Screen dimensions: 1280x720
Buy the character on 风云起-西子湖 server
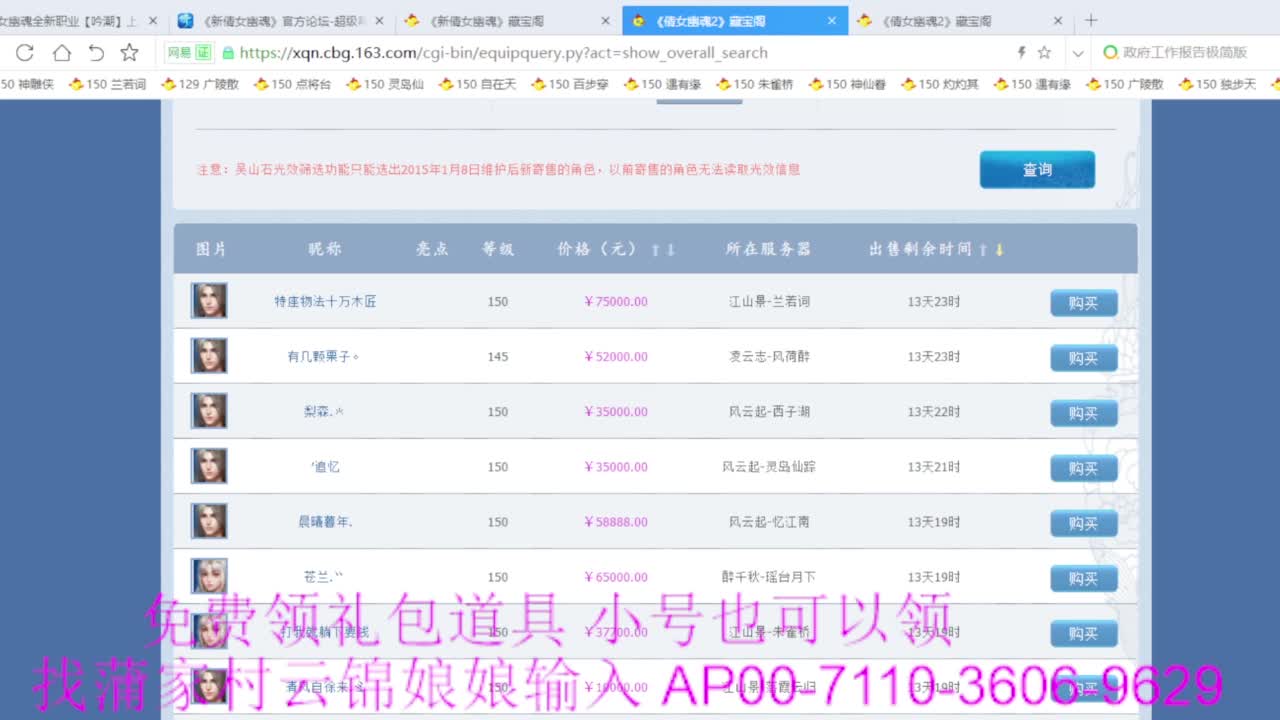(x=1084, y=412)
